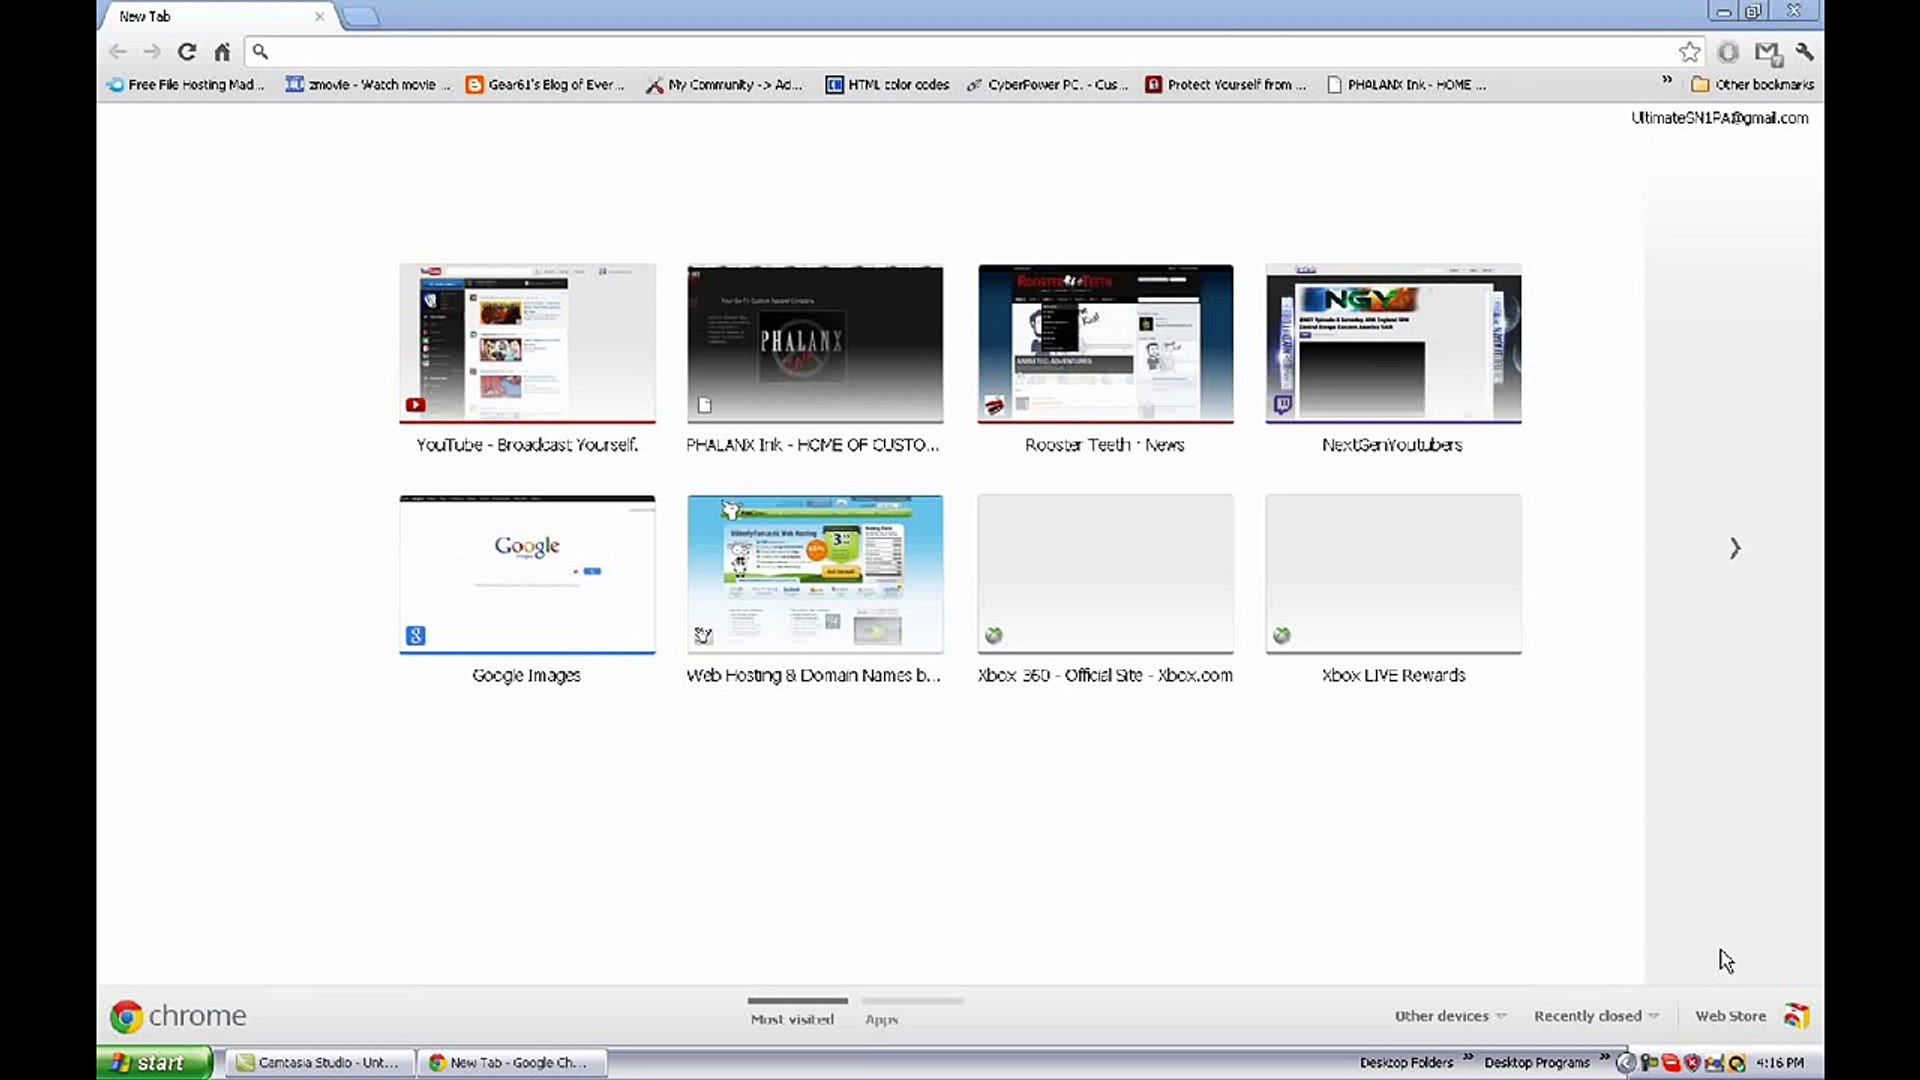Open Gear61's Blog bookmark
The width and height of the screenshot is (1920, 1080).
[546, 85]
